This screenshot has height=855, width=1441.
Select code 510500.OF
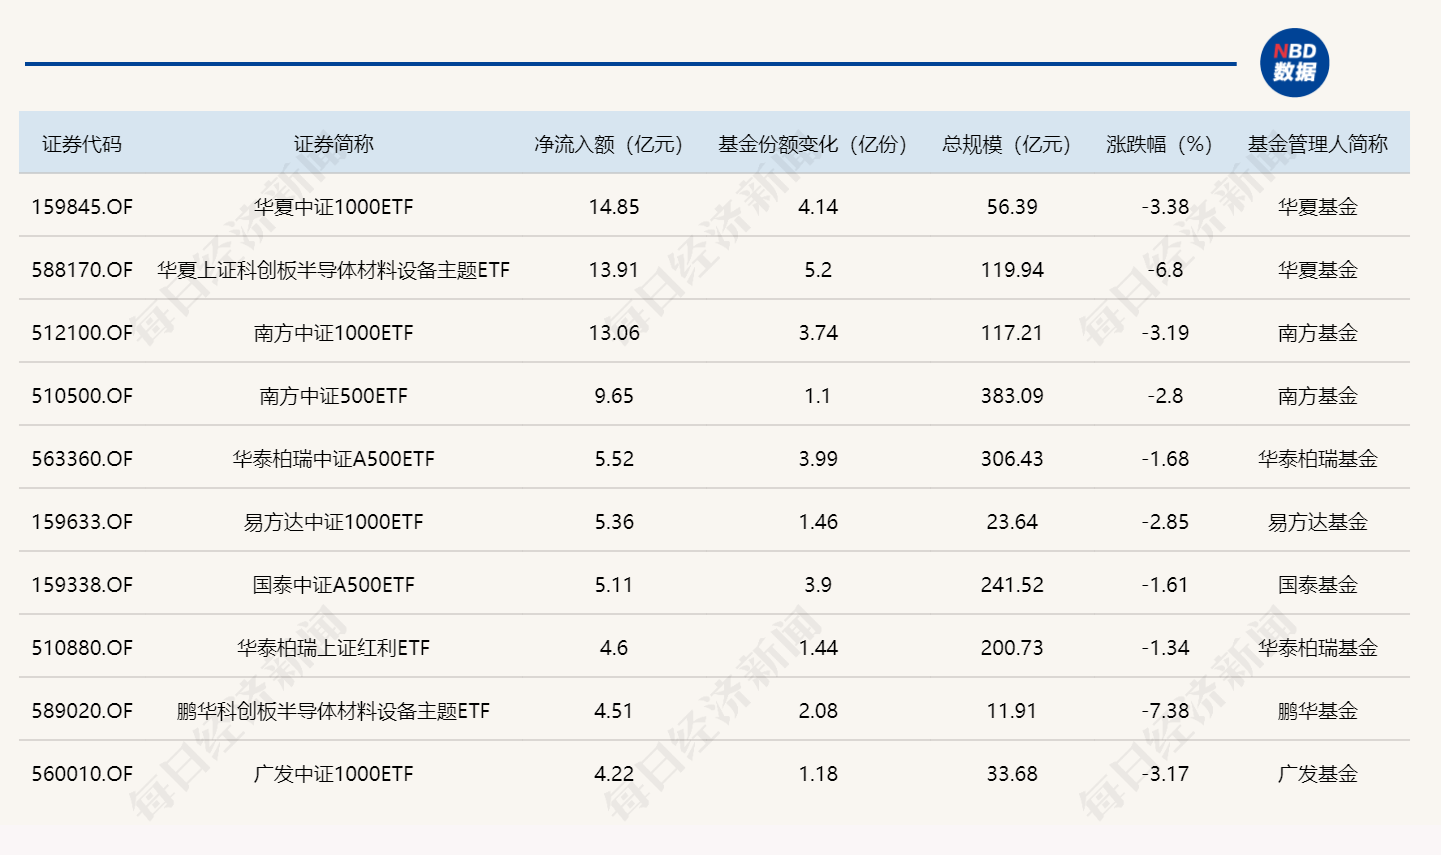pos(82,396)
